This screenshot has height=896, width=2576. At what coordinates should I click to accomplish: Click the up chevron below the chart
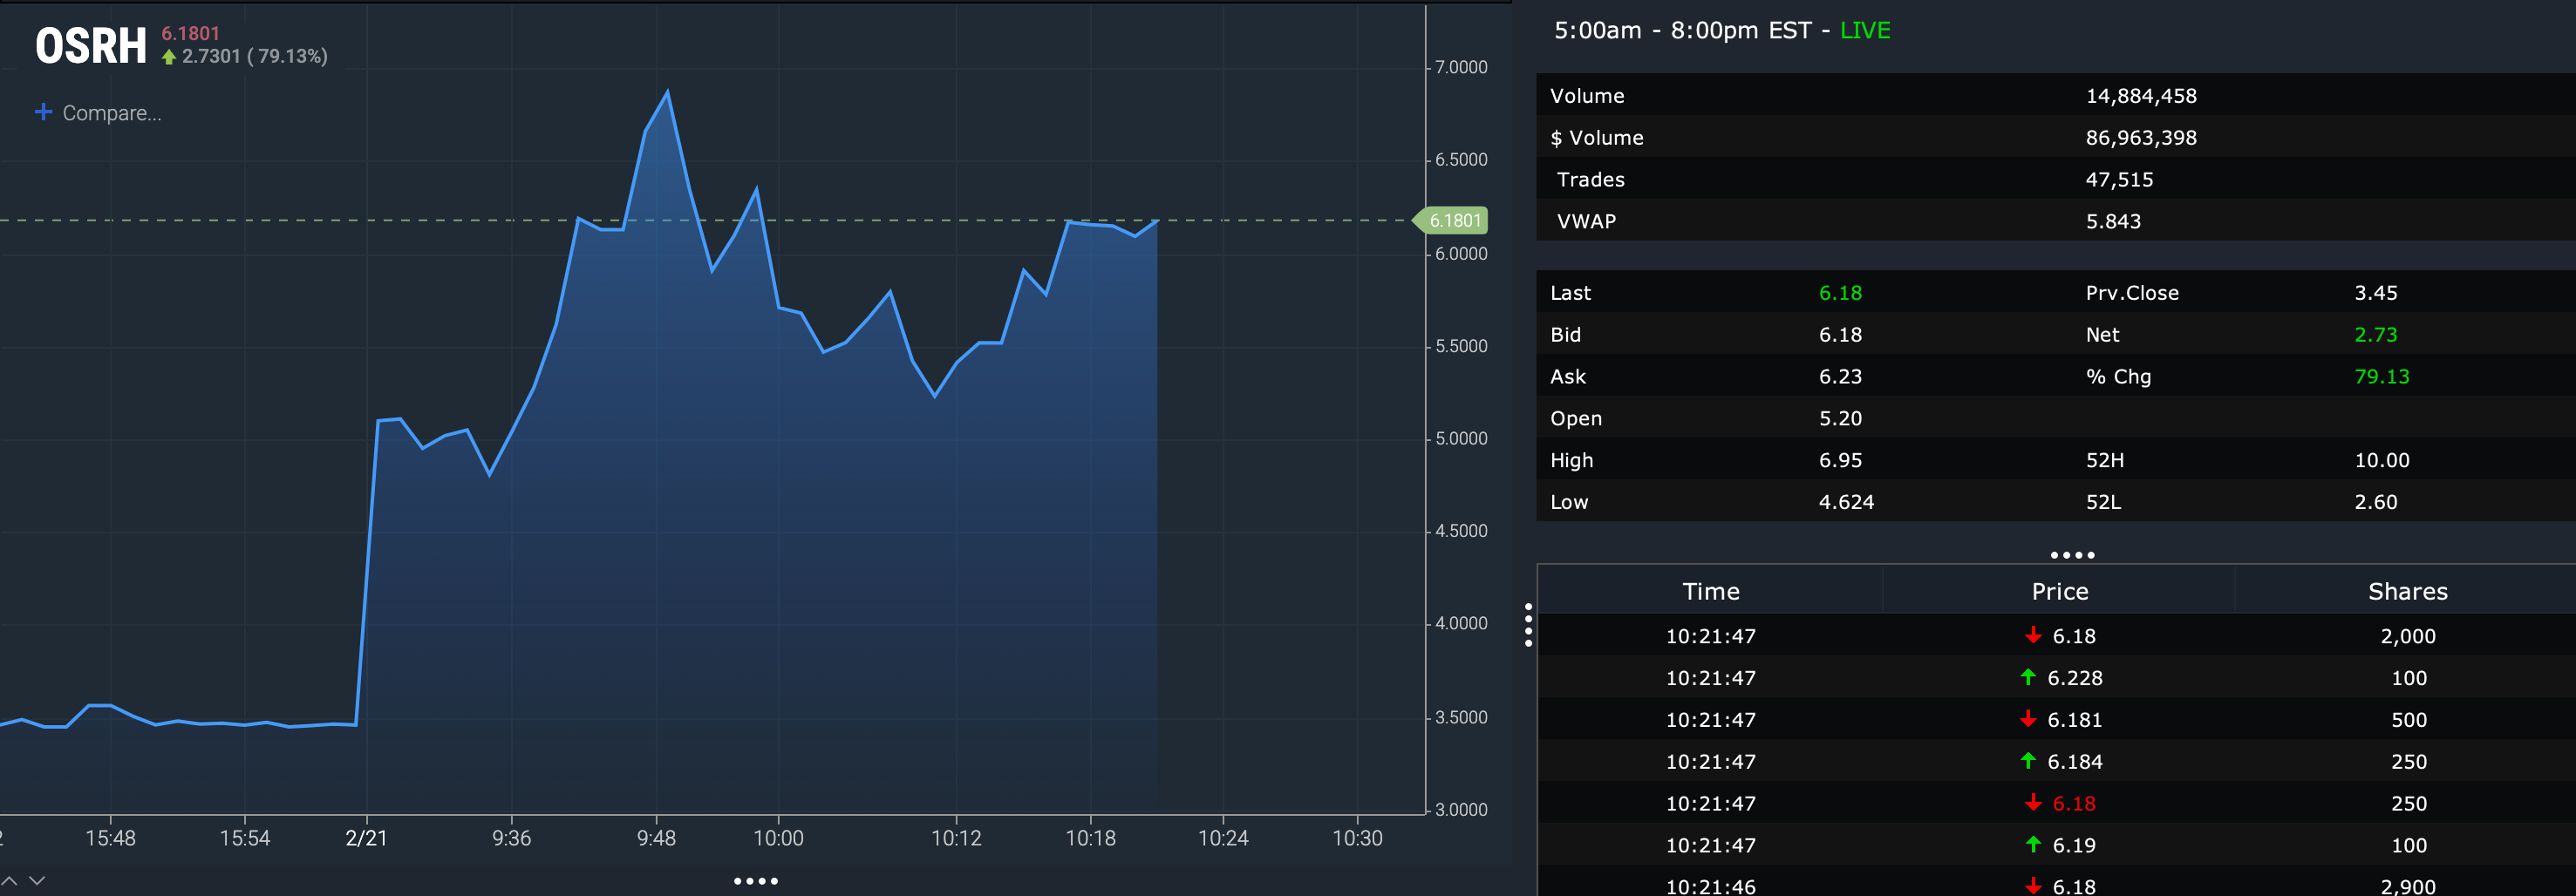click(x=10, y=880)
